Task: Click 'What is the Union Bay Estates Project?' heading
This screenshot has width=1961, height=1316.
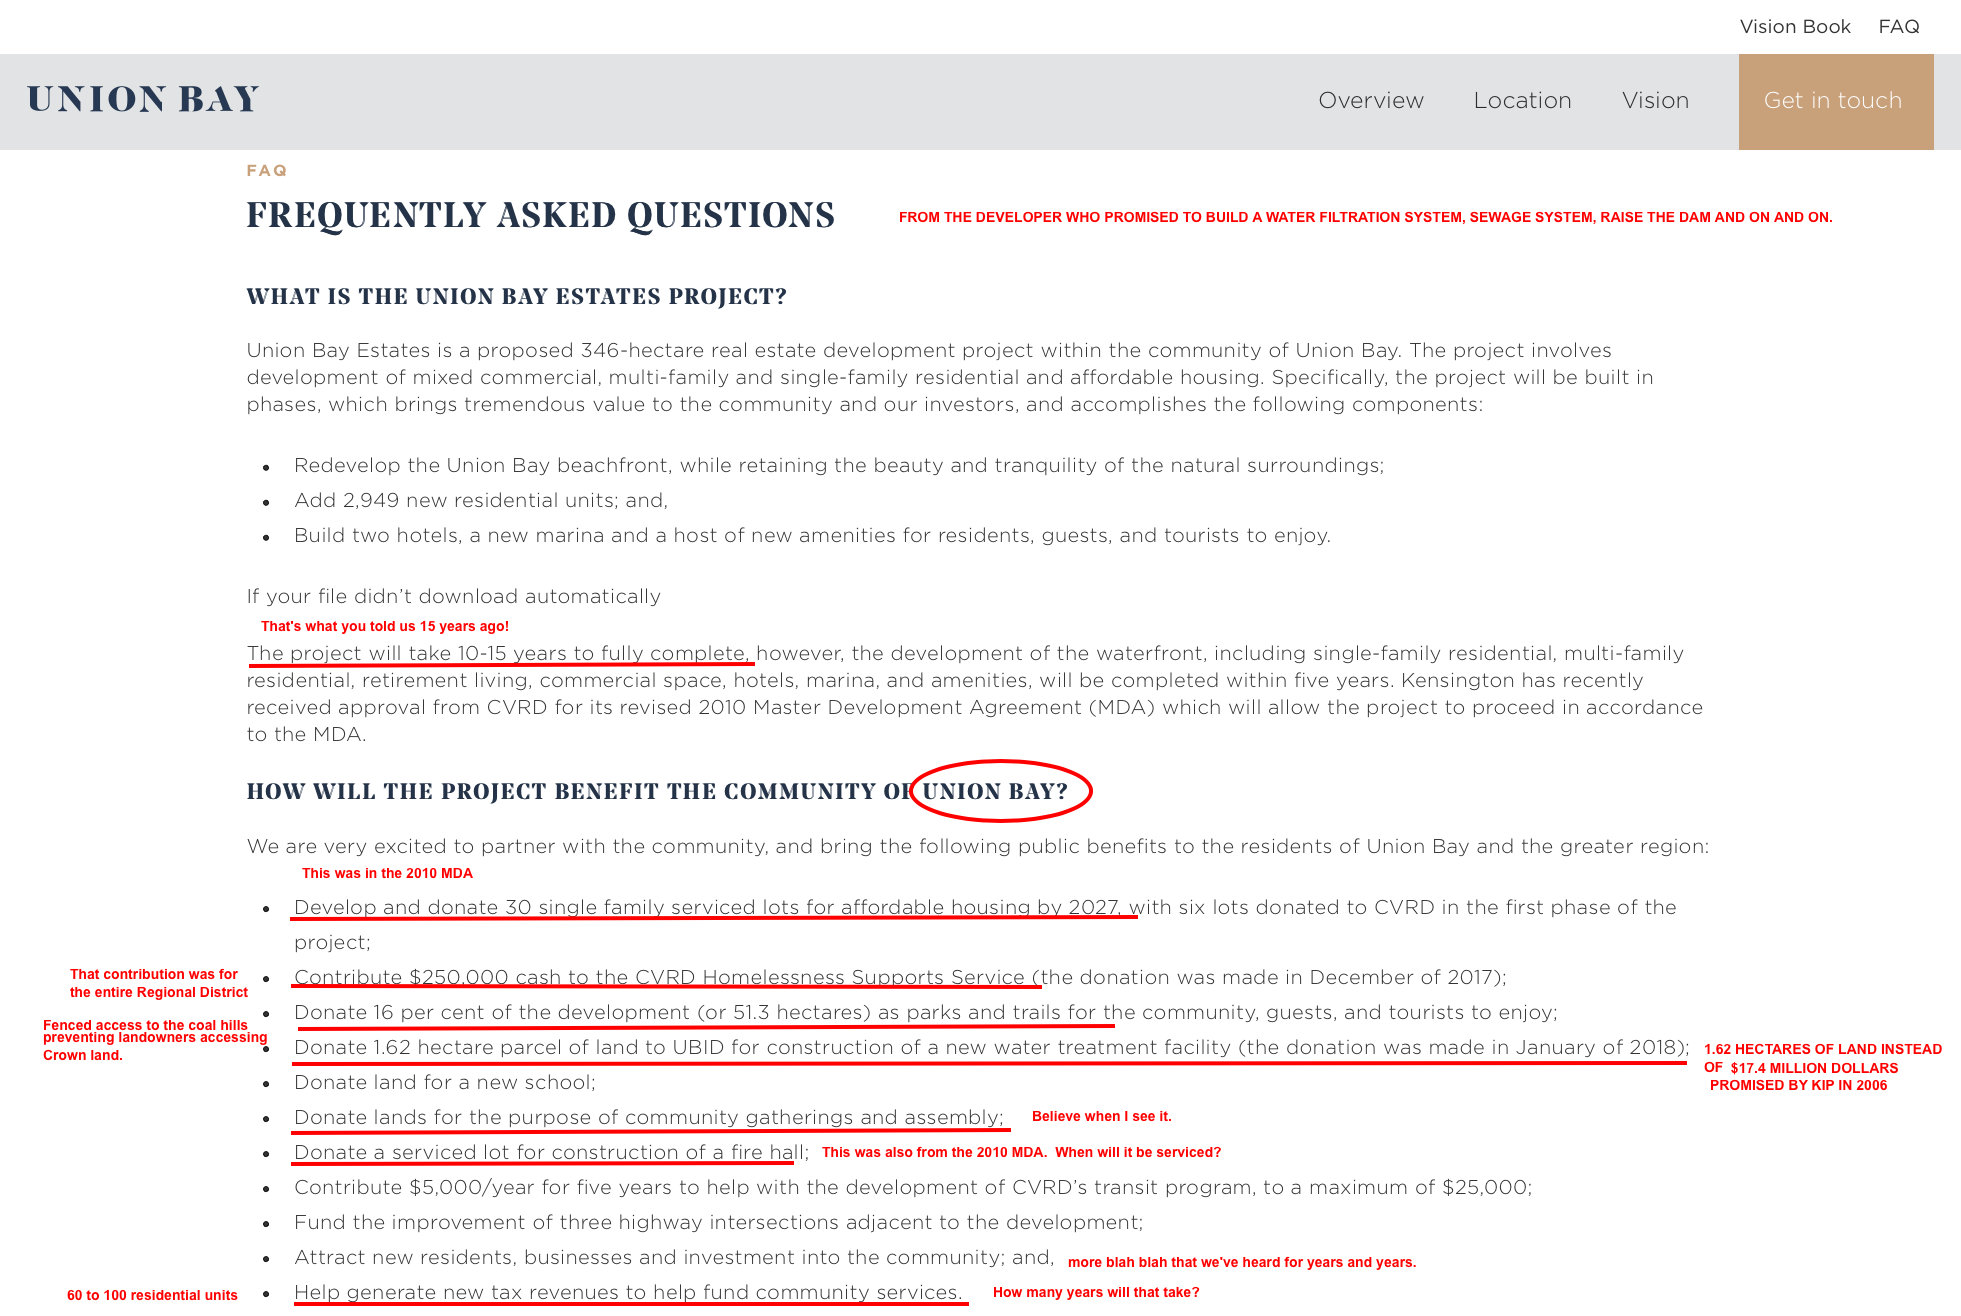Action: (516, 297)
